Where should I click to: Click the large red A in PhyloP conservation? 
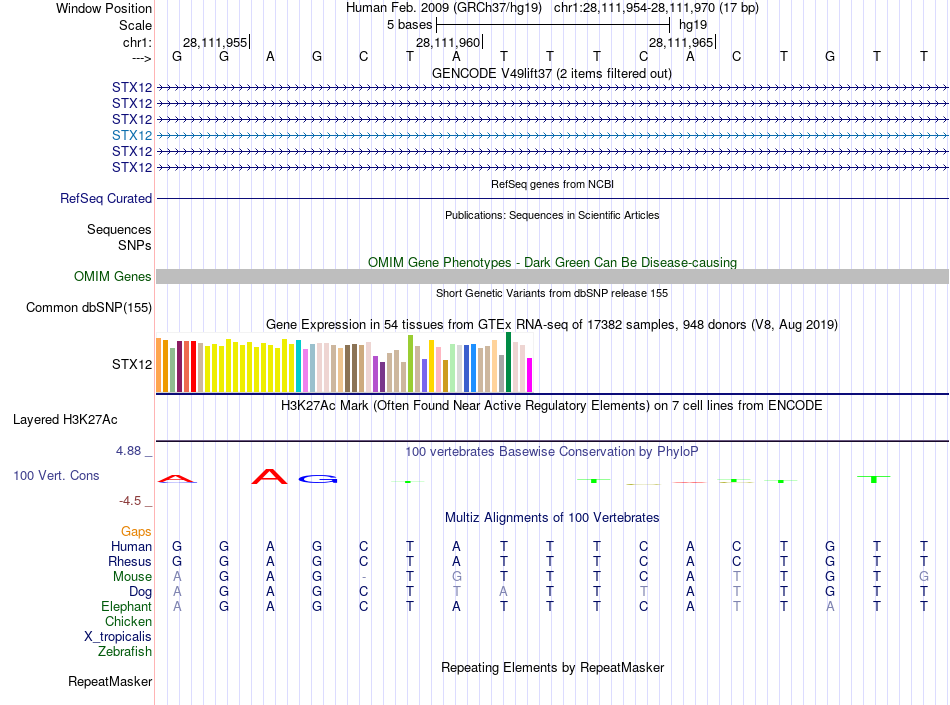point(270,477)
